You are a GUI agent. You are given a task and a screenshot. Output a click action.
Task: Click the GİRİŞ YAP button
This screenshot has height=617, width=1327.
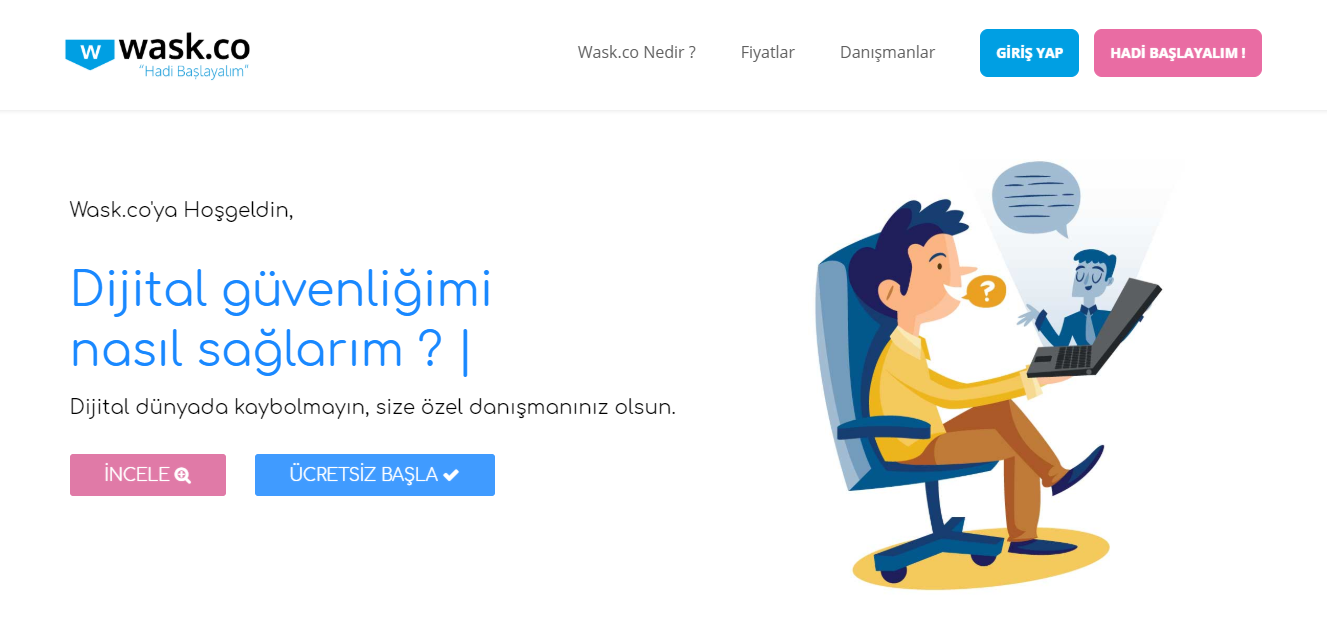[x=1029, y=53]
